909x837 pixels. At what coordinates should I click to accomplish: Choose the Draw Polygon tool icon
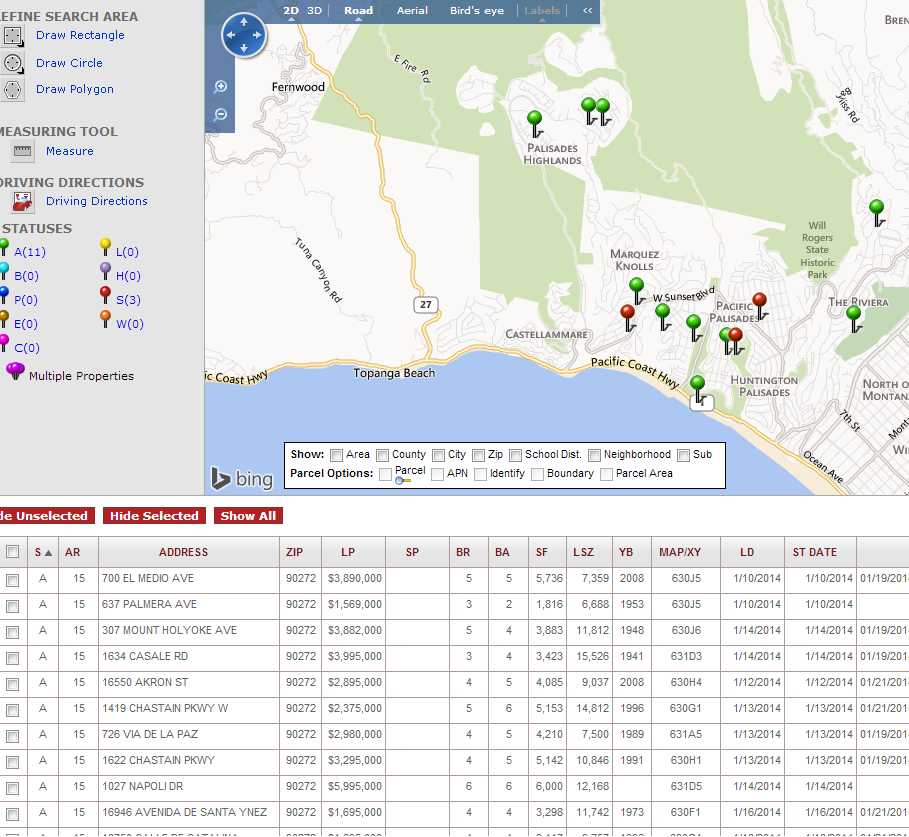coord(12,90)
